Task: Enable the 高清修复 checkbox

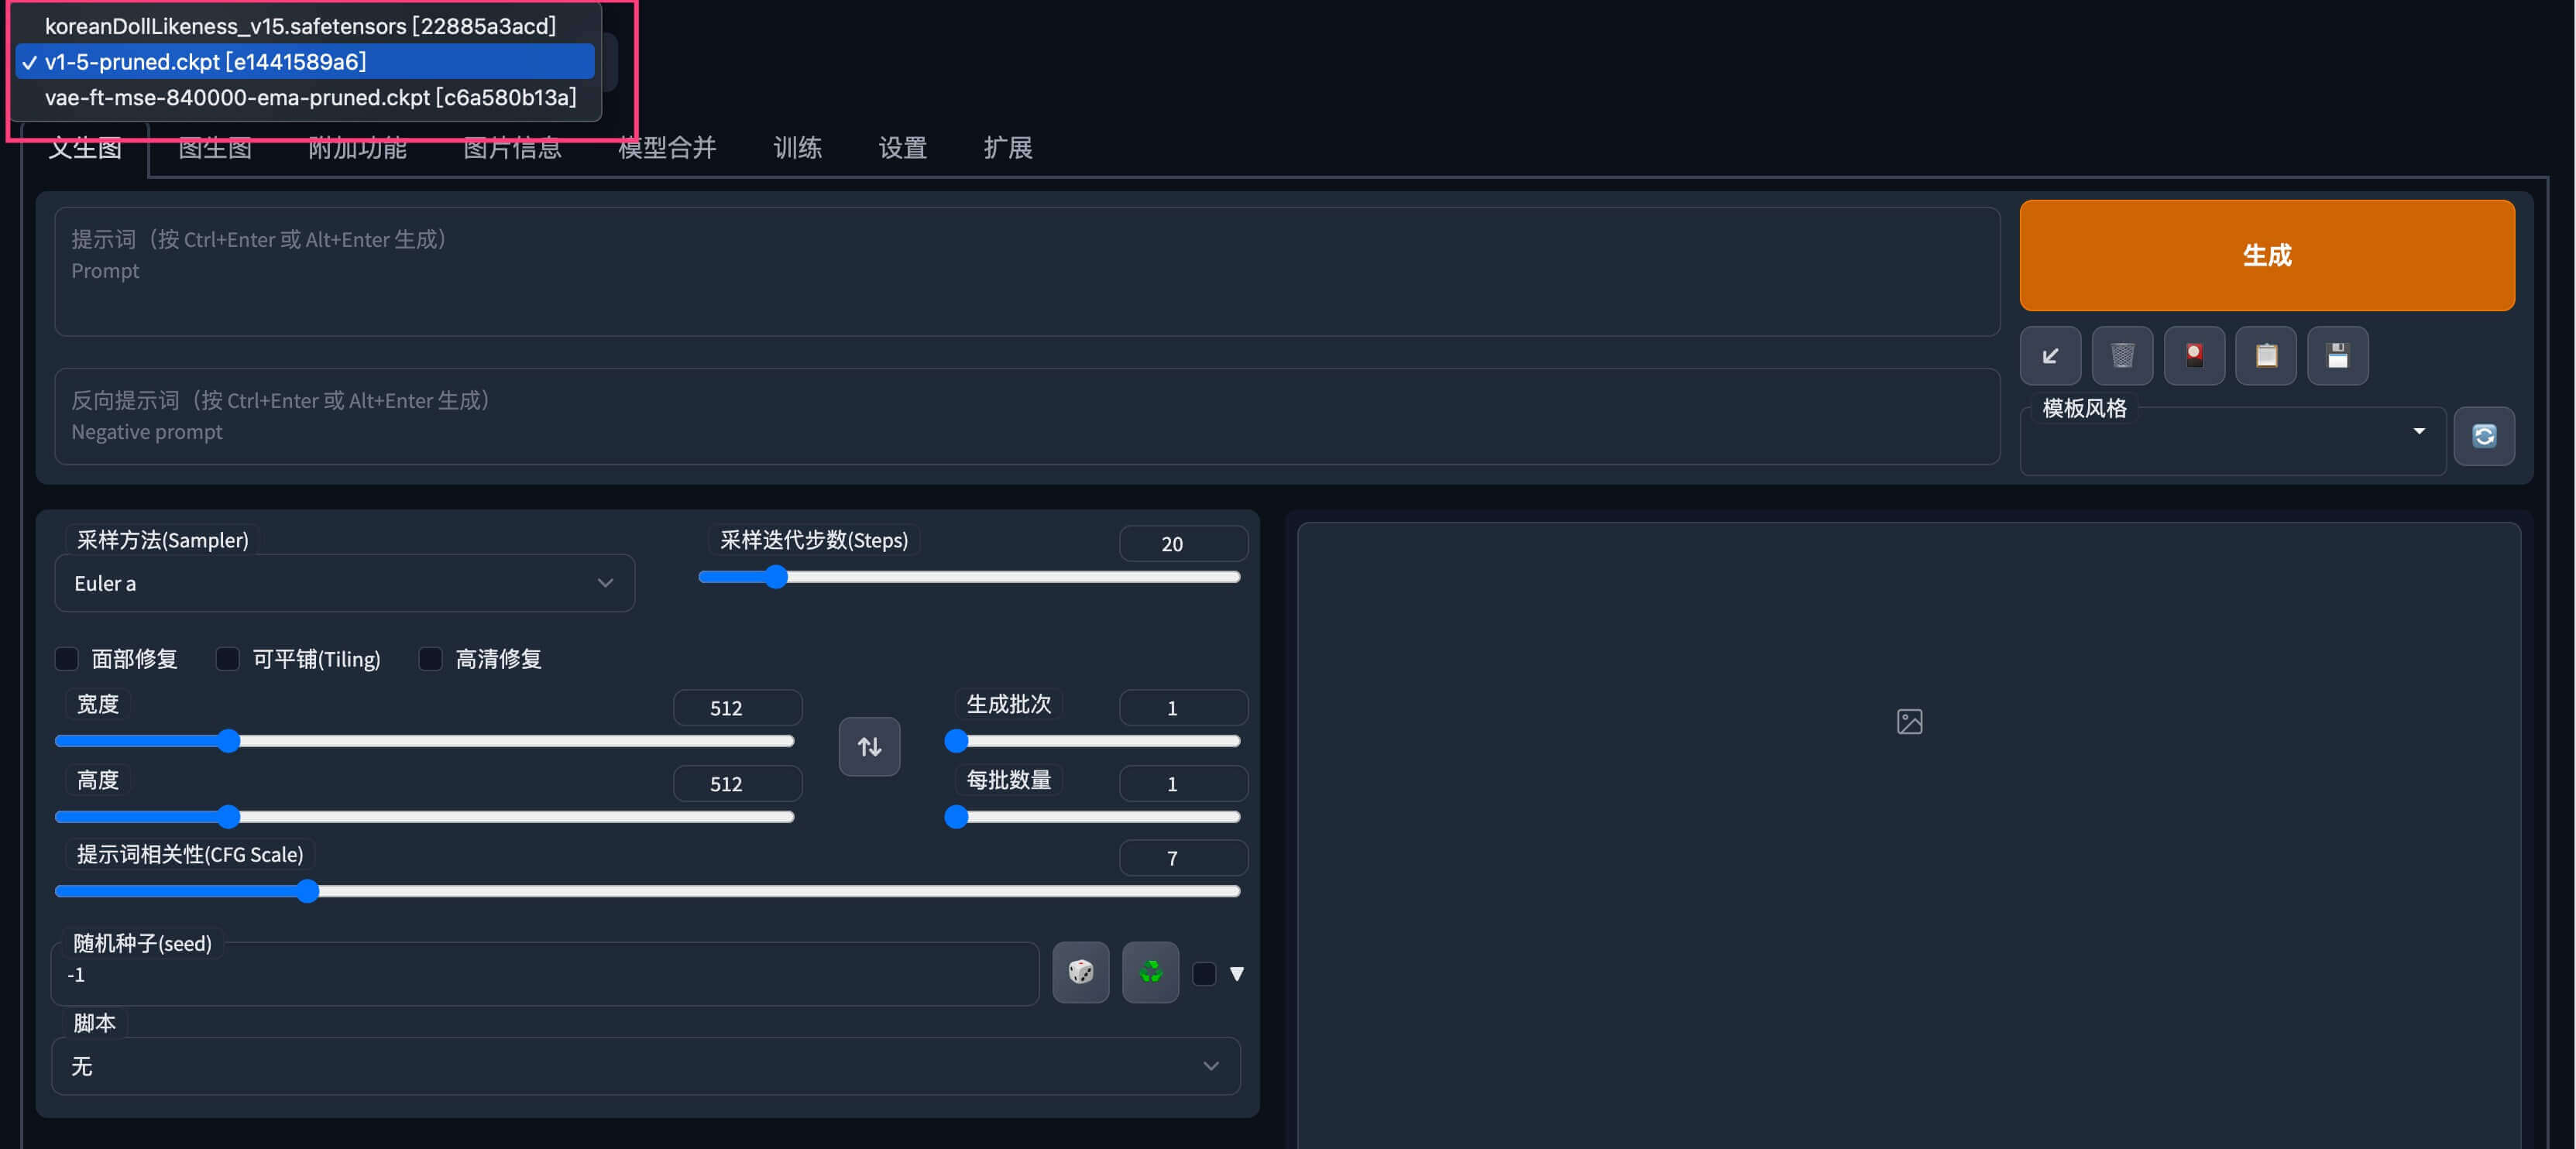Action: (431, 659)
